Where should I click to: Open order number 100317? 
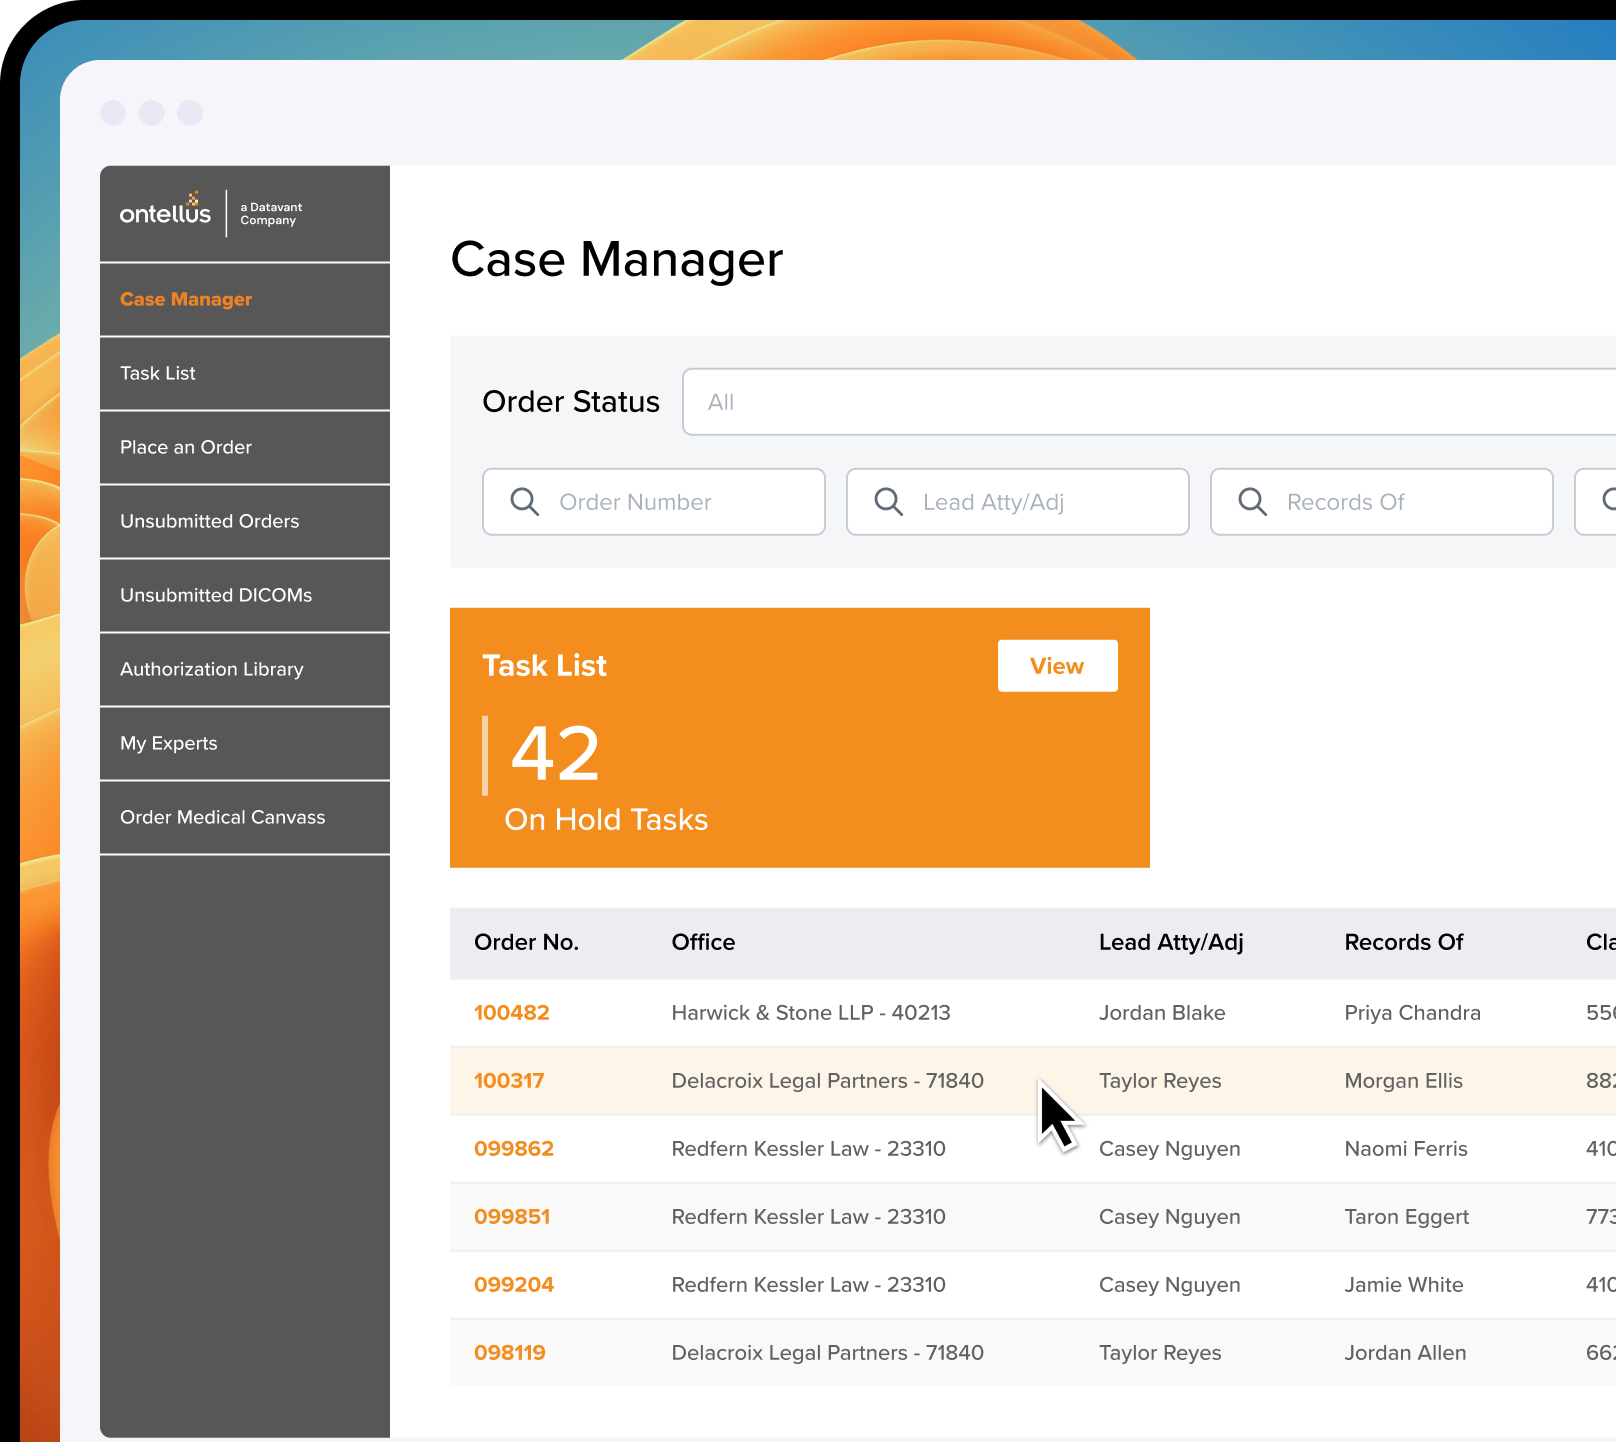509,1081
